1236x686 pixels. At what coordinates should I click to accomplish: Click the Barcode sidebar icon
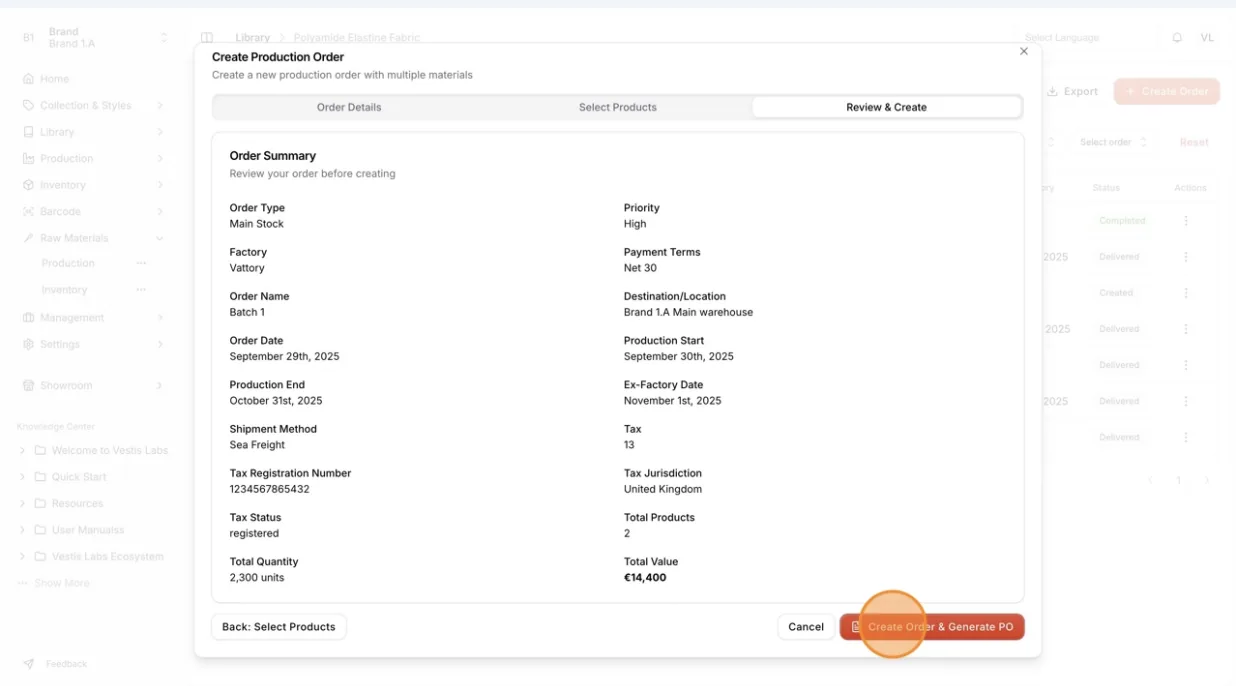(28, 211)
